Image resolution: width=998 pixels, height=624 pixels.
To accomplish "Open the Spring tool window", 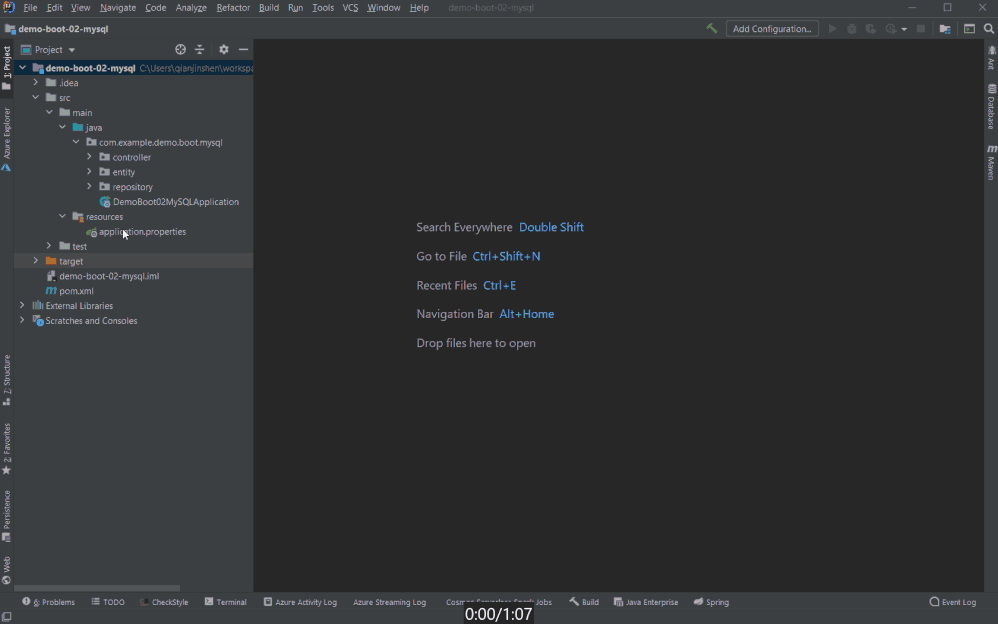I will point(711,602).
